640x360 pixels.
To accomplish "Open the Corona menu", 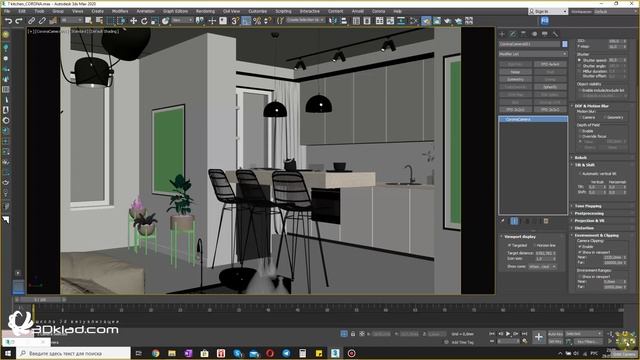I will click(x=378, y=11).
